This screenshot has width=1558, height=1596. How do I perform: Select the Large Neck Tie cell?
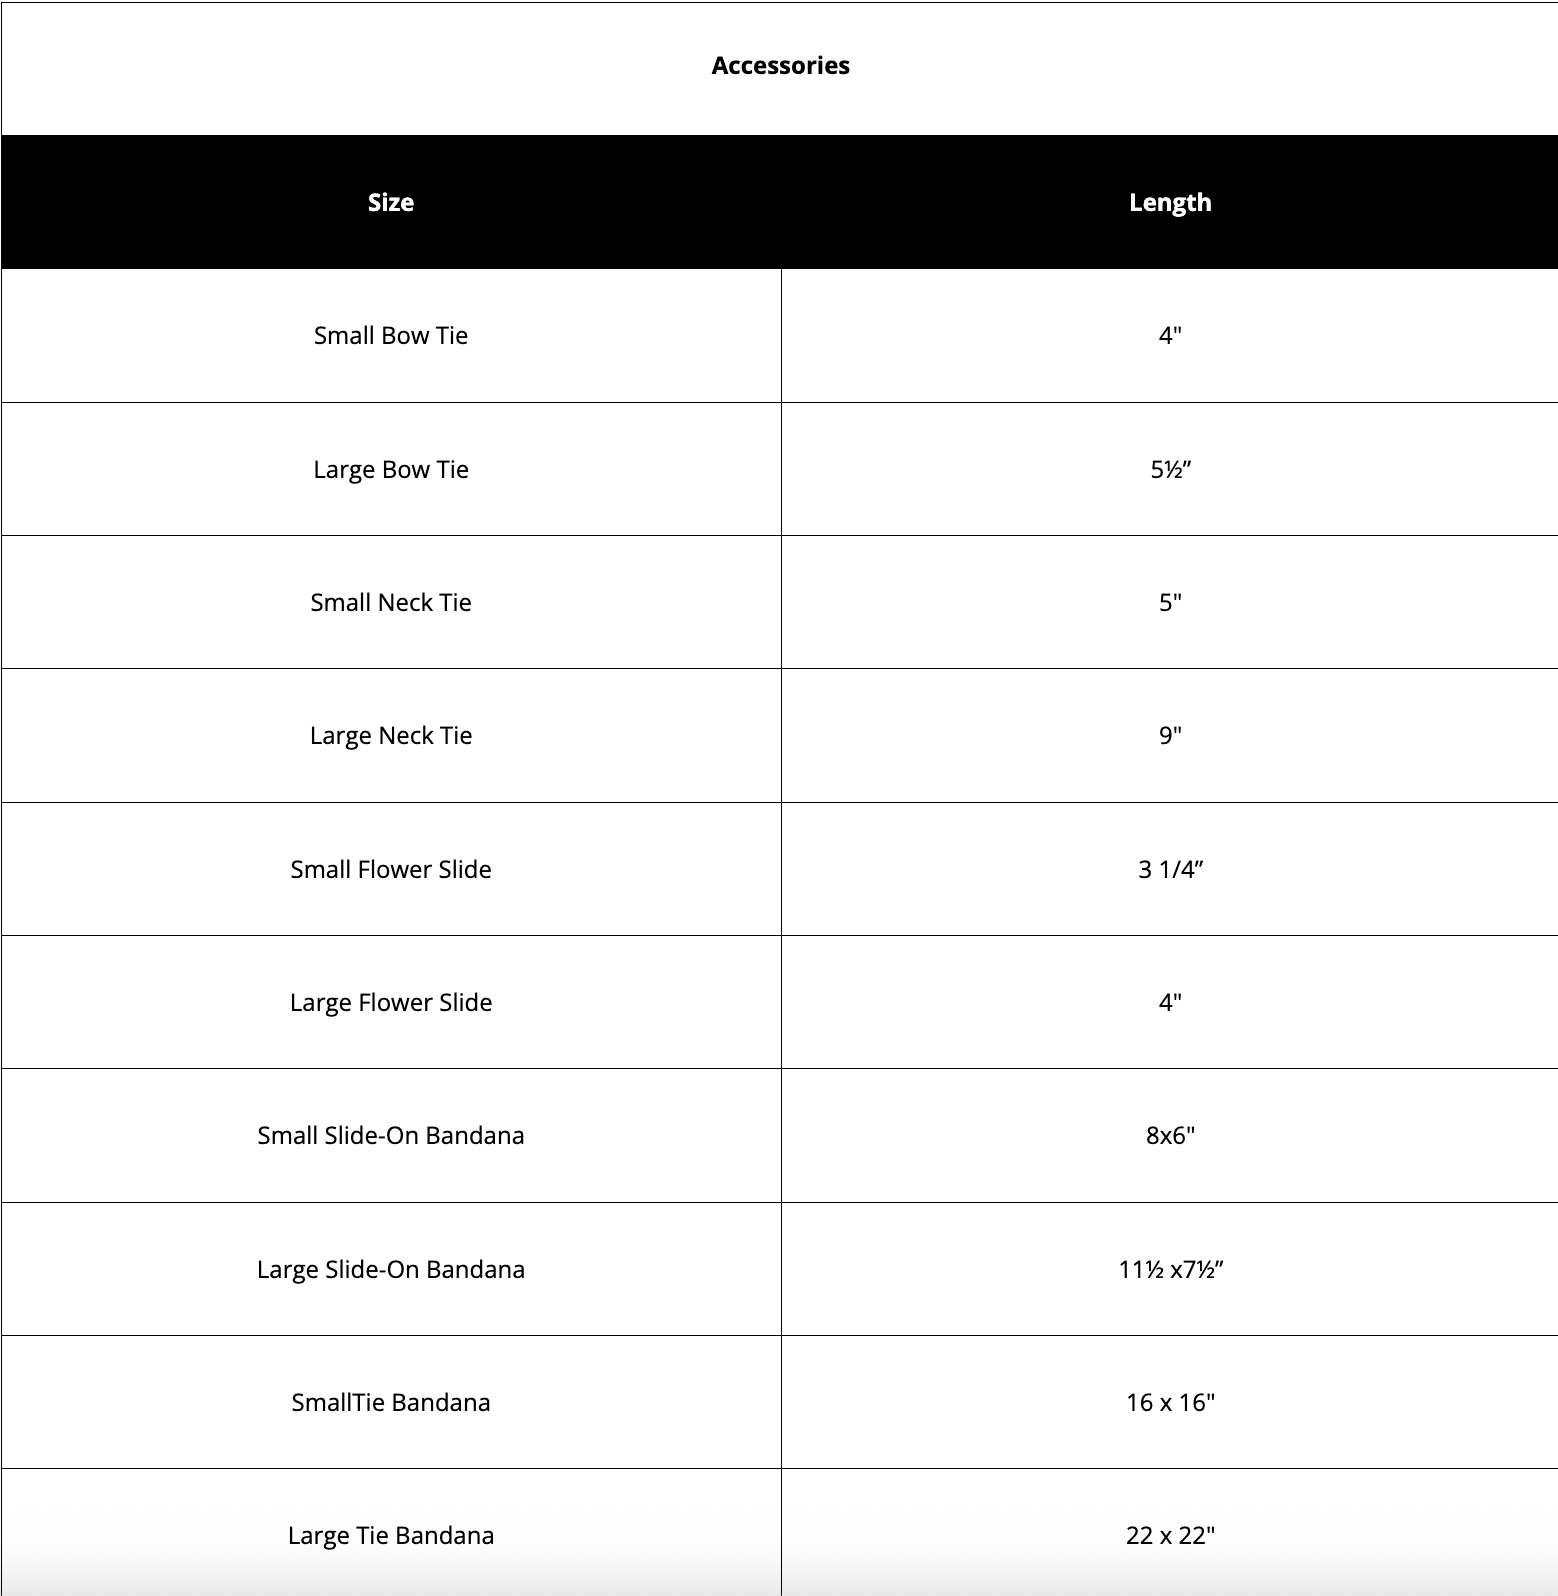tap(391, 736)
